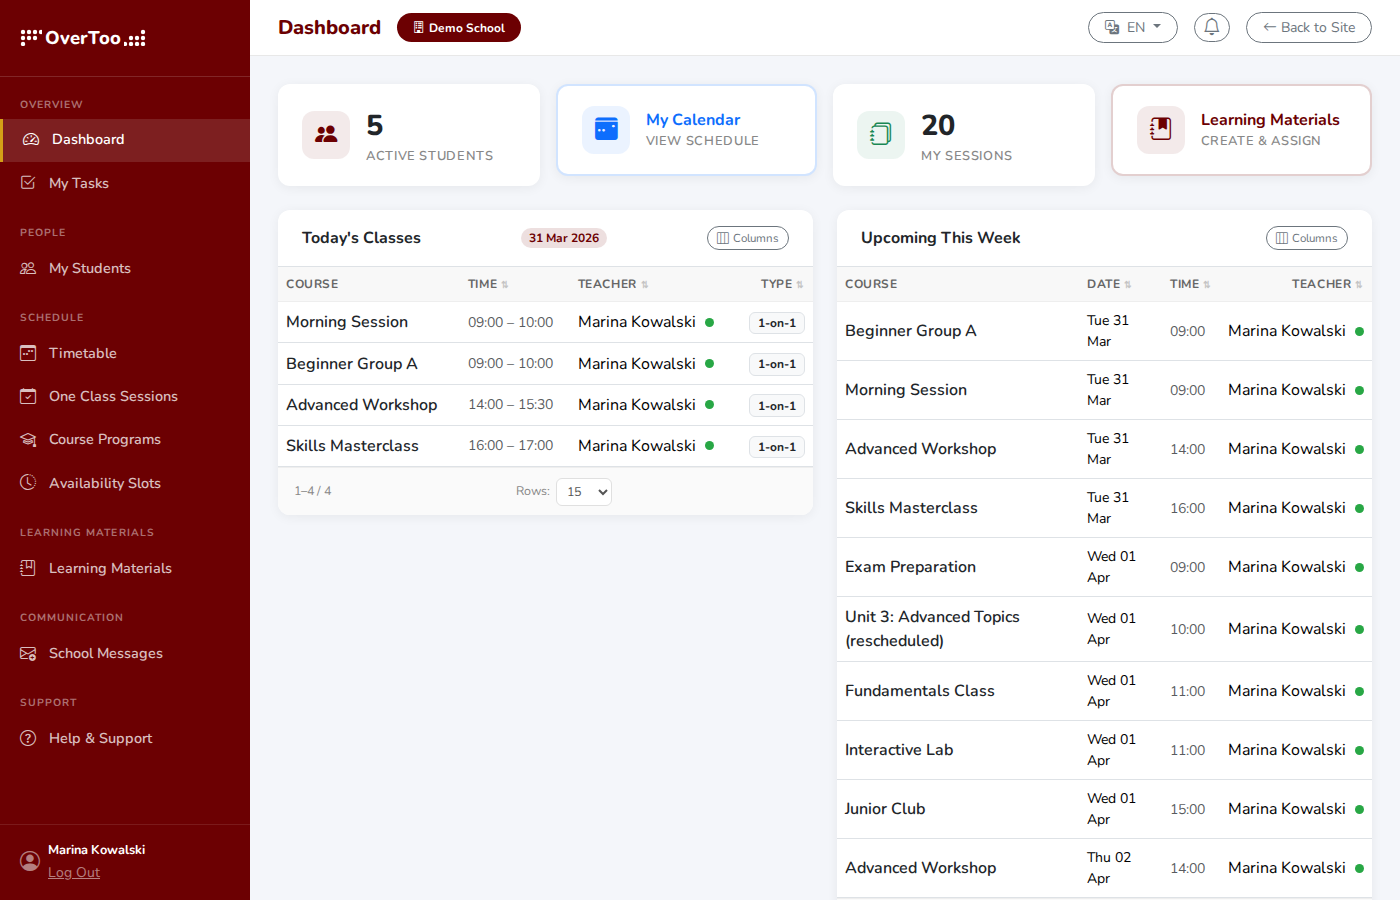Image resolution: width=1400 pixels, height=900 pixels.
Task: Click the School Messages envelope icon
Action: pyautogui.click(x=27, y=653)
